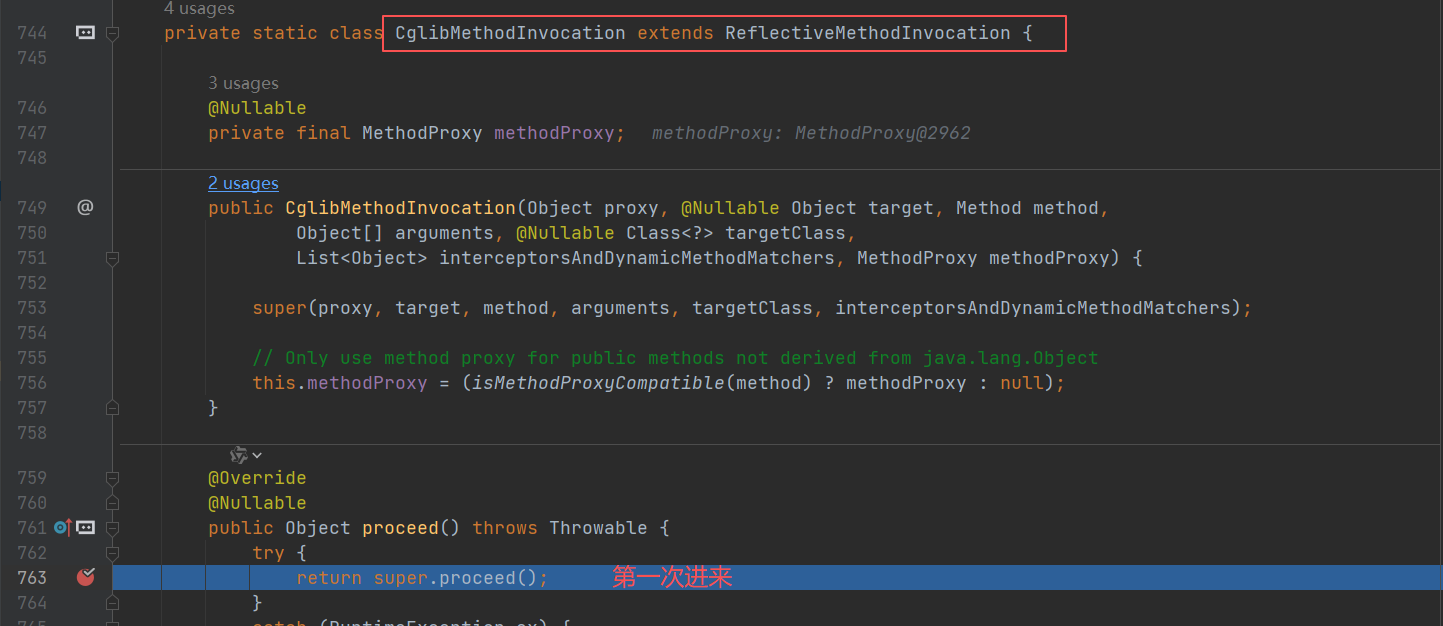1443x626 pixels.
Task: Click the "3 usages" hint above @Nullable
Action: 243,83
